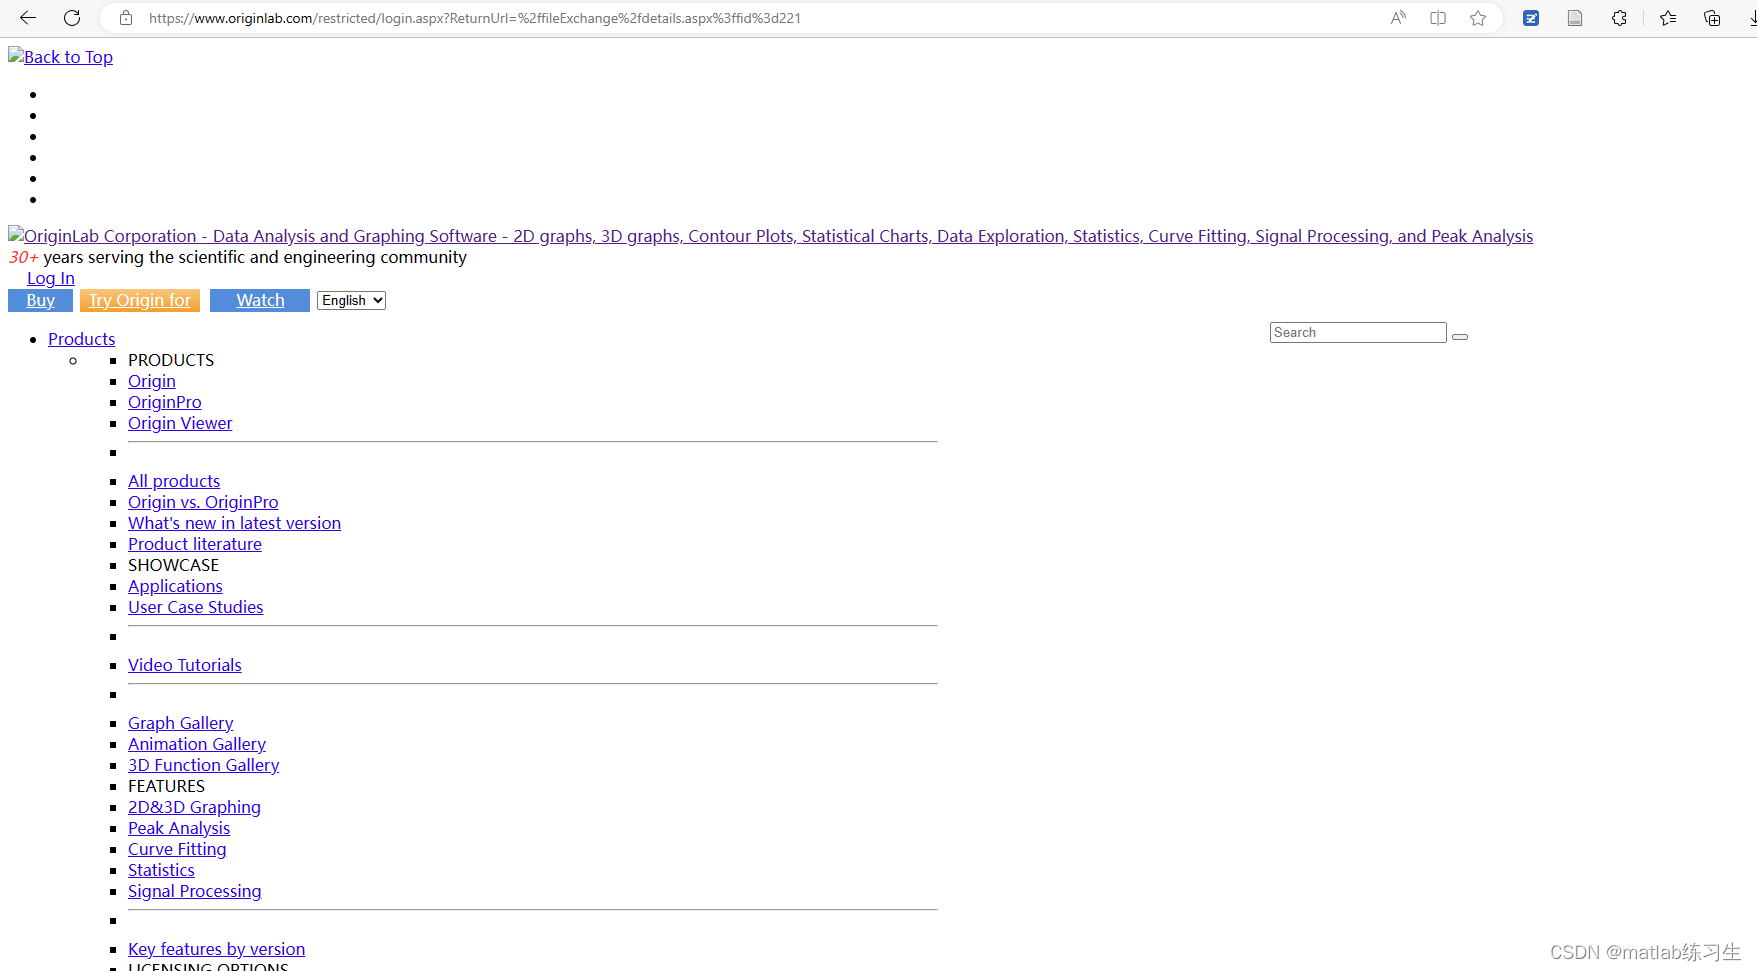Open the User Case Studies link
Image resolution: width=1757 pixels, height=971 pixels.
point(196,607)
